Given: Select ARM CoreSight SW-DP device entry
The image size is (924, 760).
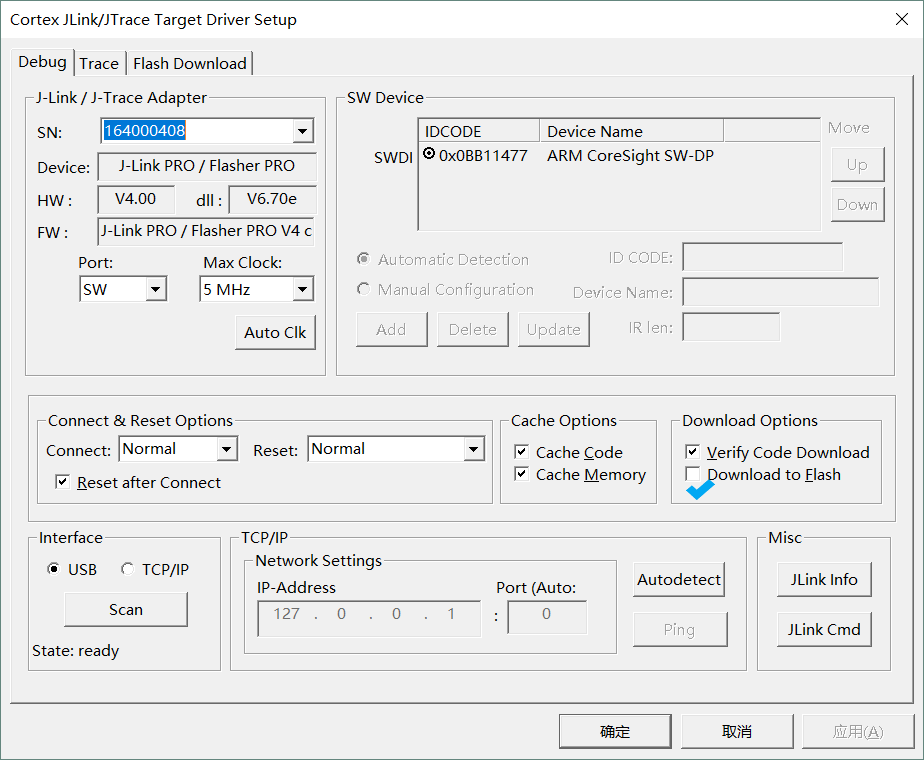Looking at the screenshot, I should pos(630,156).
